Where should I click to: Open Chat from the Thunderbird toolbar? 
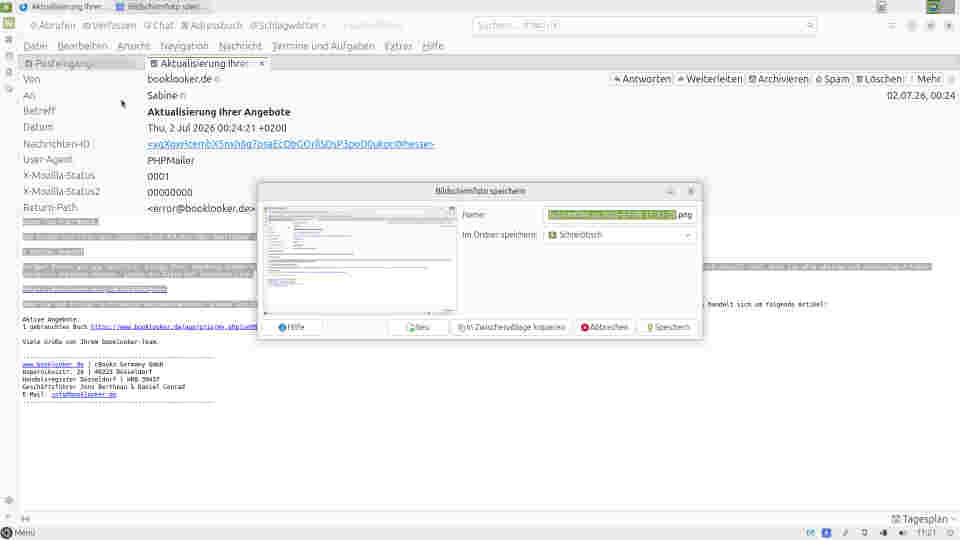pyautogui.click(x=159, y=26)
